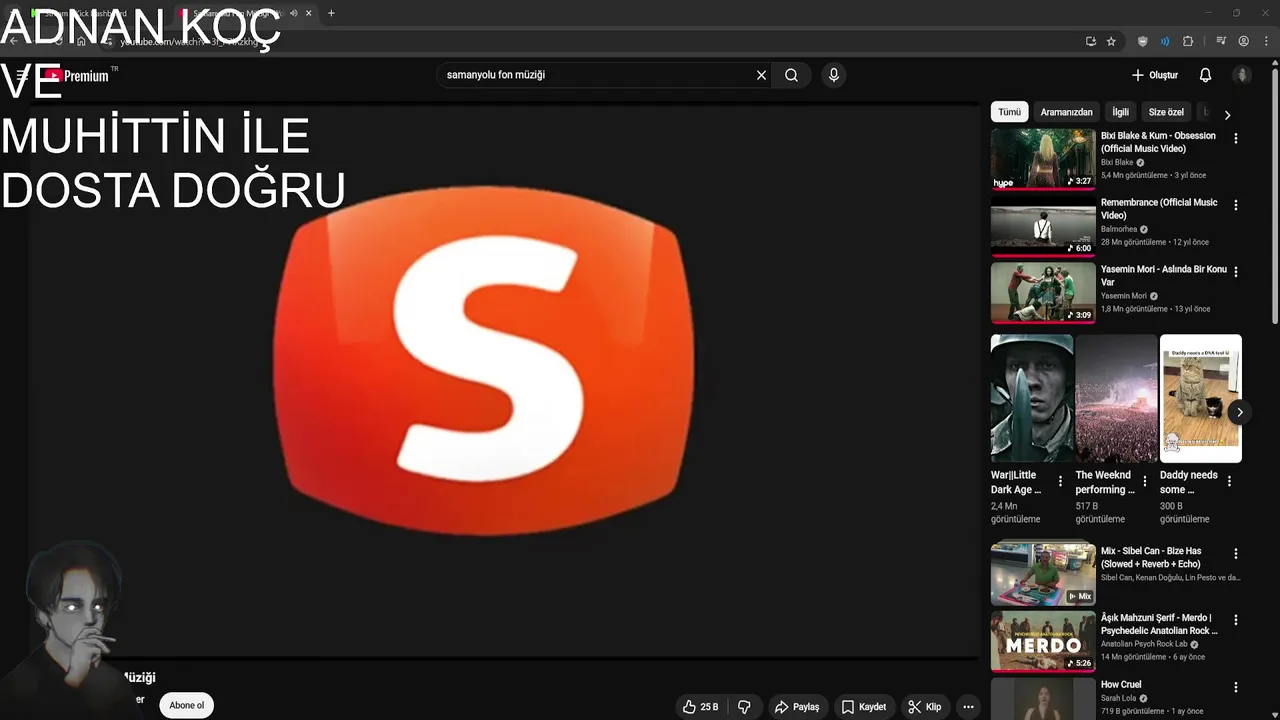The width and height of the screenshot is (1280, 720).
Task: Create a clip with Klip button
Action: click(925, 706)
